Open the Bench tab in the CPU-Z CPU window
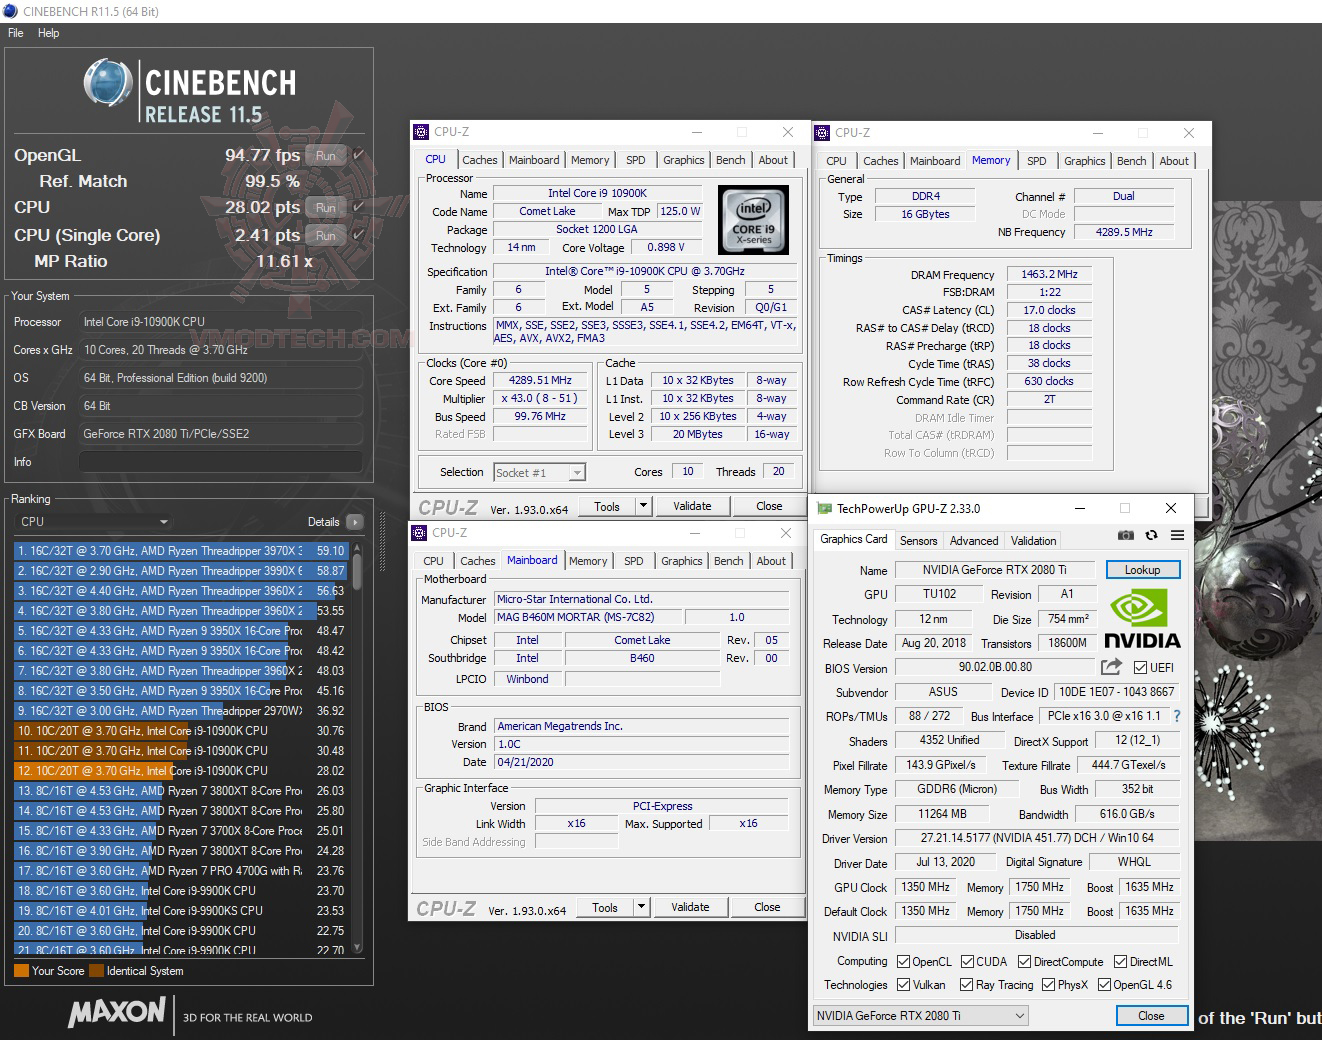The height and width of the screenshot is (1040, 1322). click(x=731, y=160)
